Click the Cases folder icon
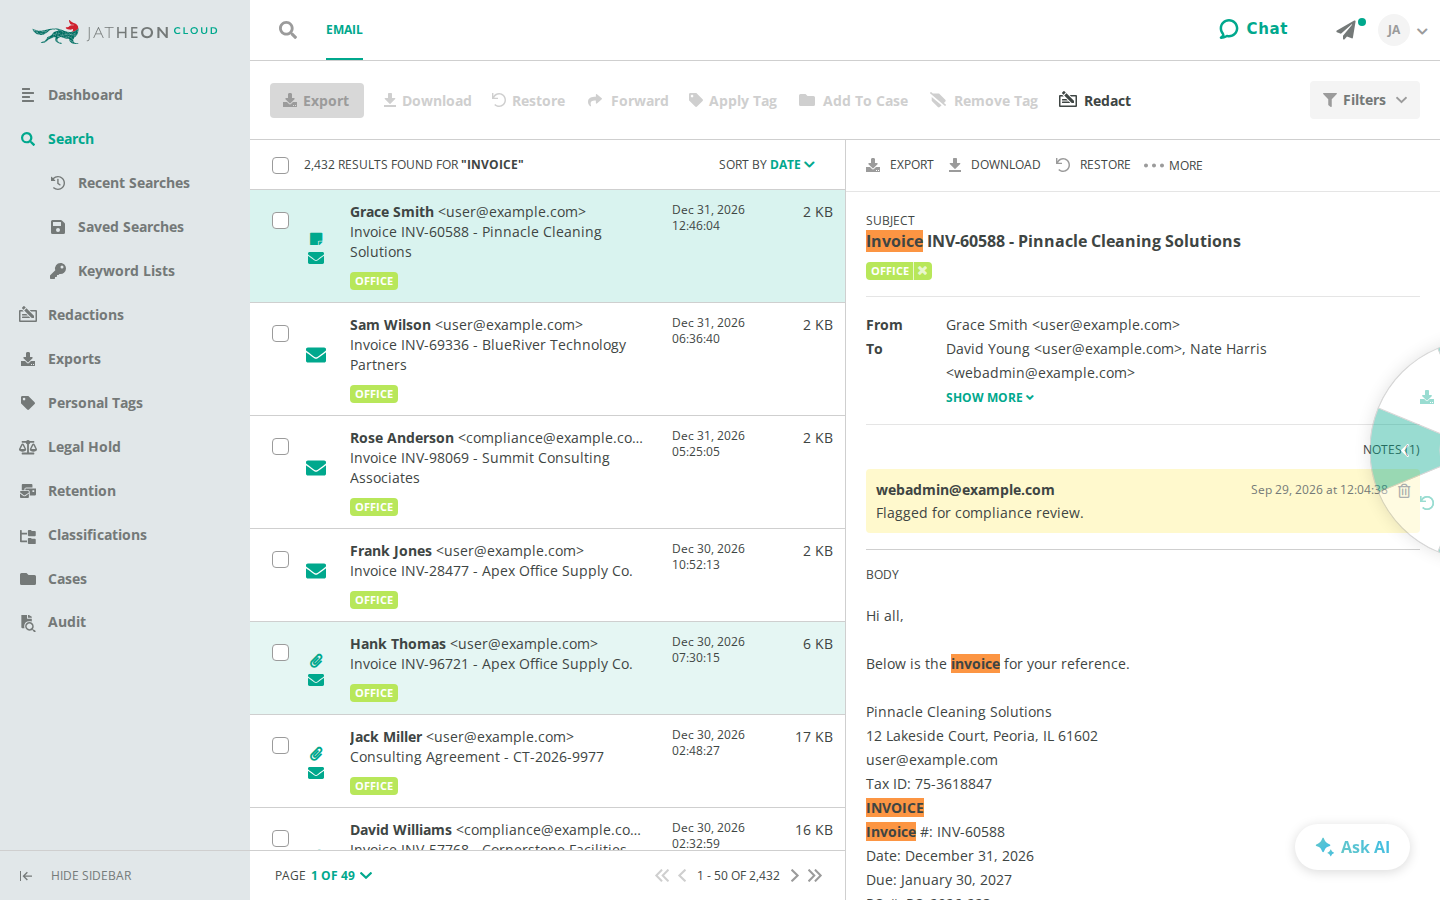Image resolution: width=1440 pixels, height=900 pixels. (28, 579)
